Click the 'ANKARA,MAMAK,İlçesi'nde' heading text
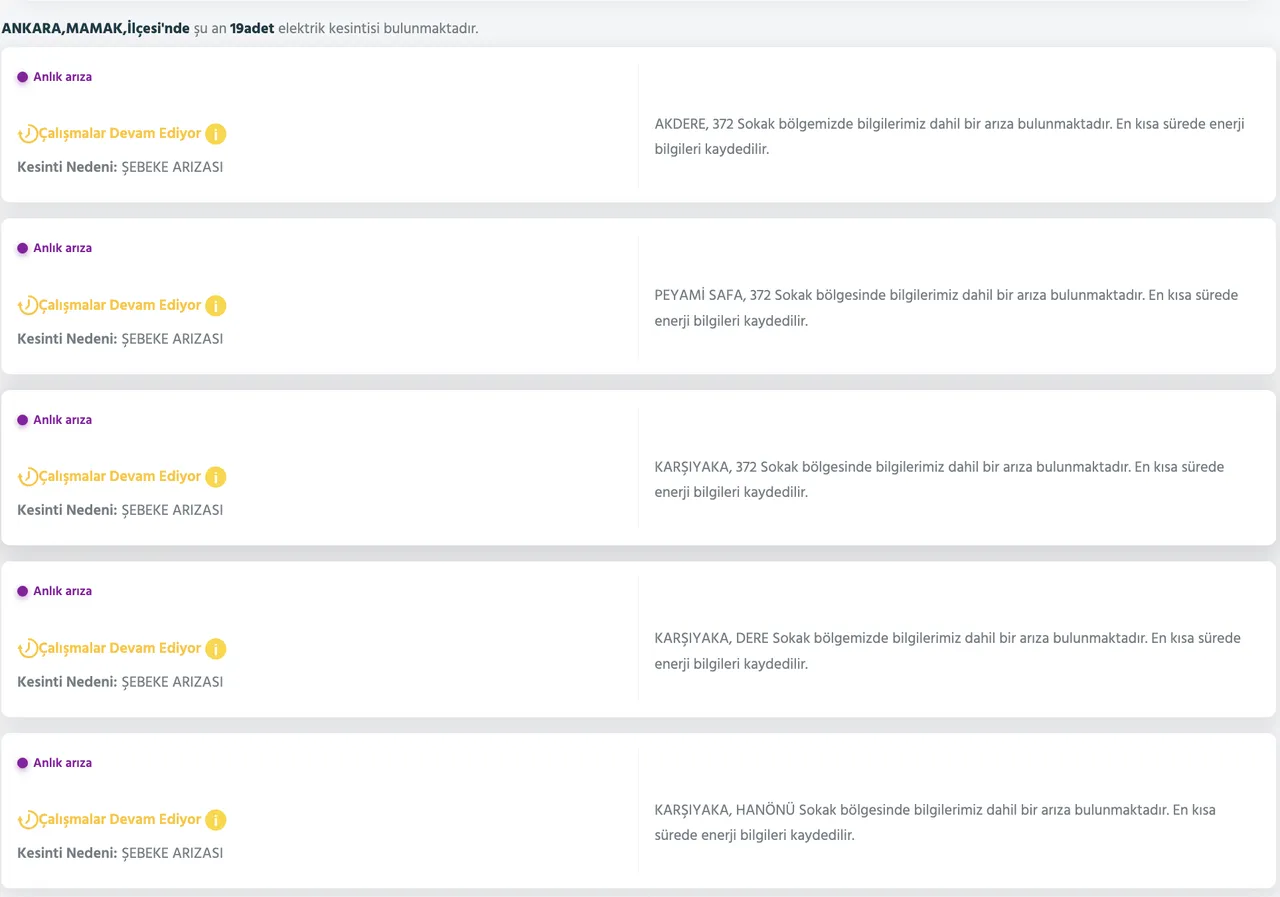Viewport: 1280px width, 897px height. 95,29
